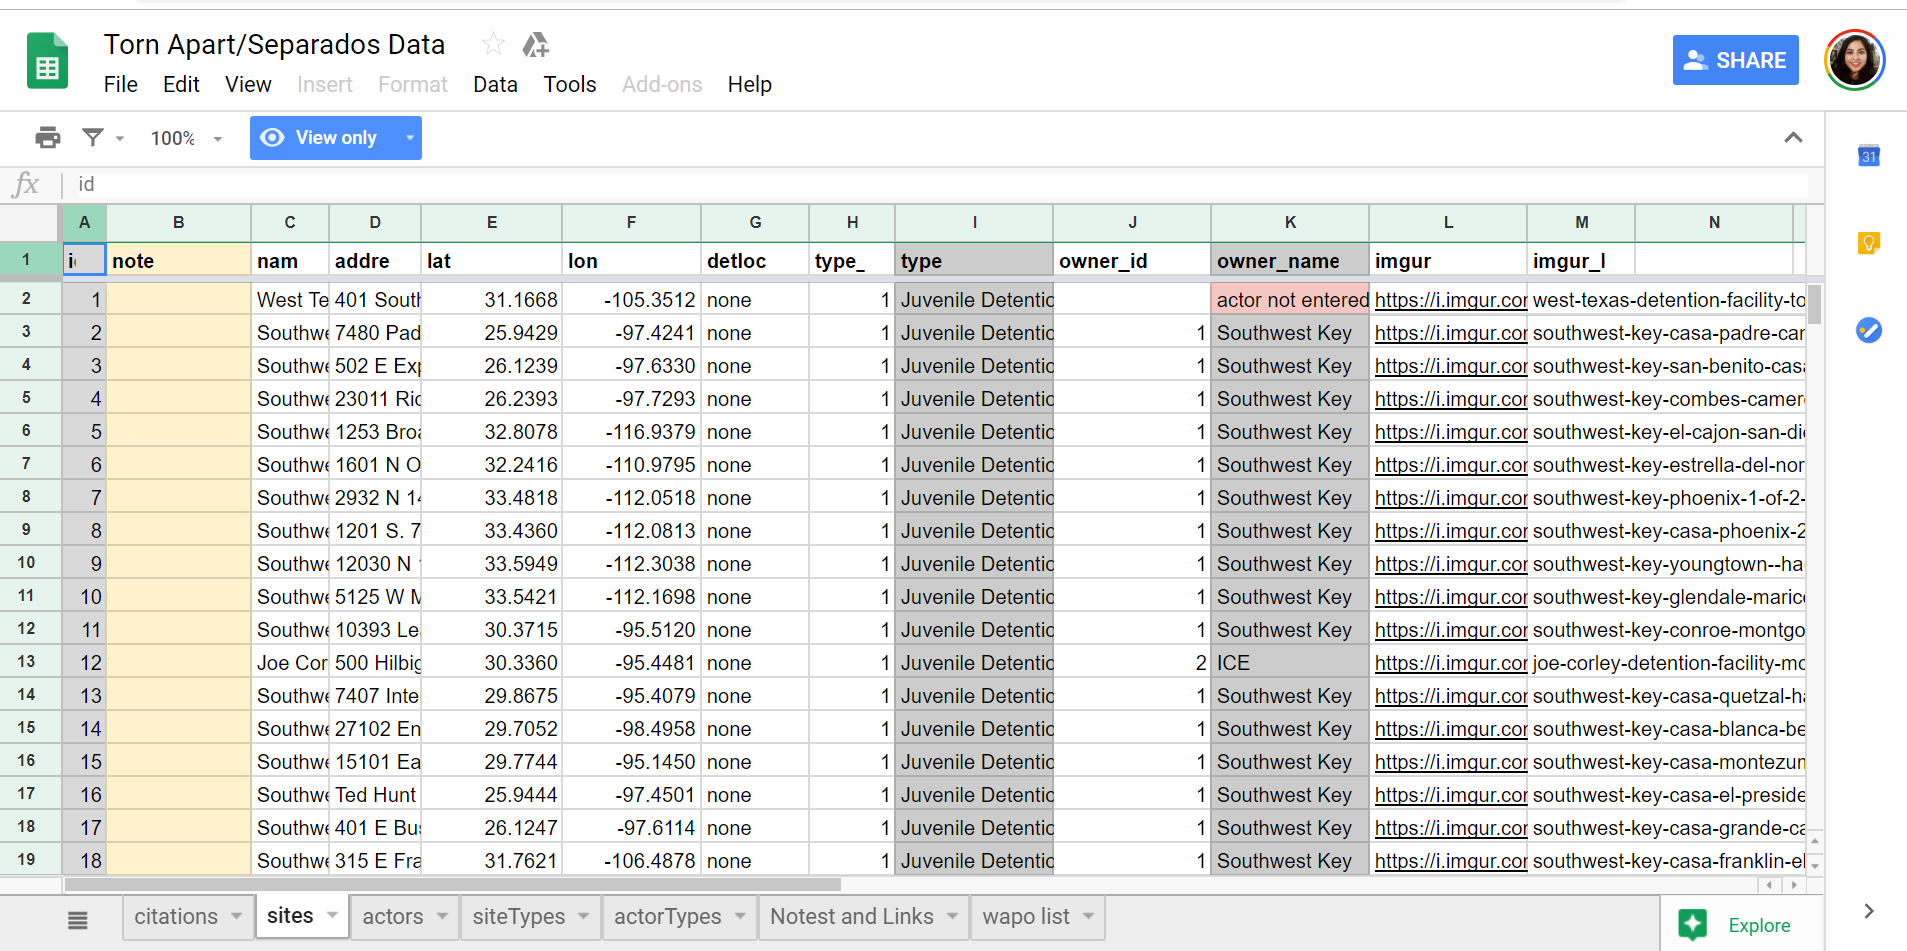The width and height of the screenshot is (1907, 951).
Task: Open the Edit menu
Action: [181, 85]
